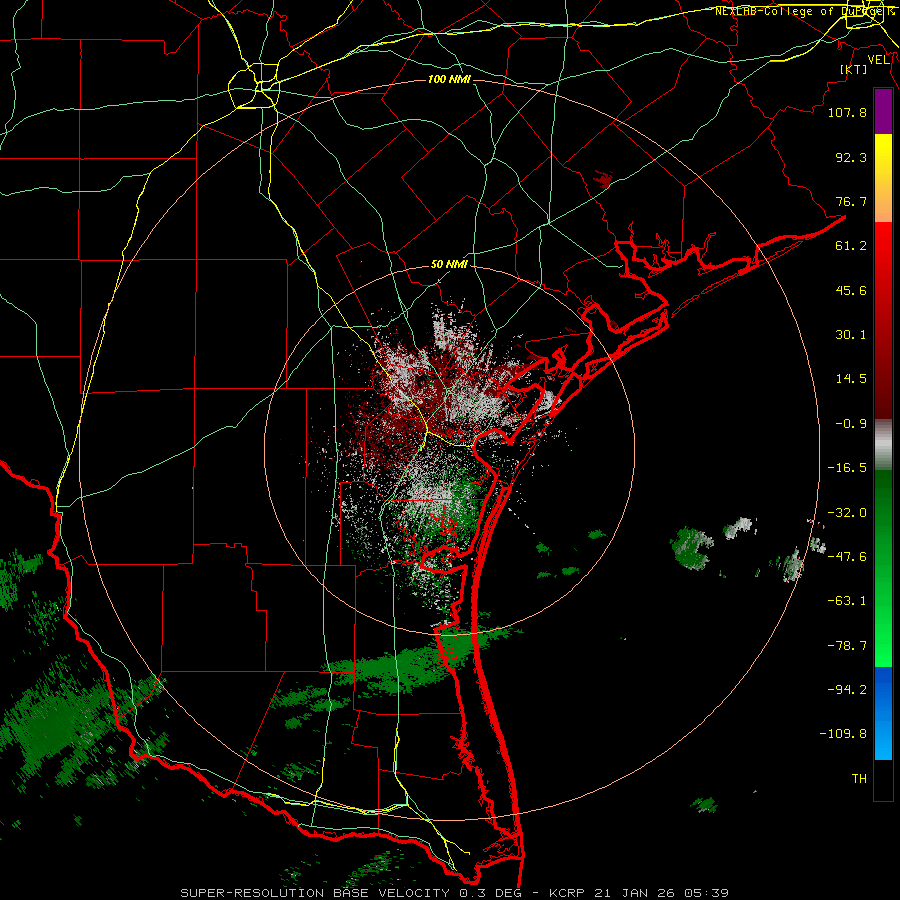This screenshot has width=900, height=900.
Task: Click the -32.0 velocity scale value
Action: tap(847, 513)
